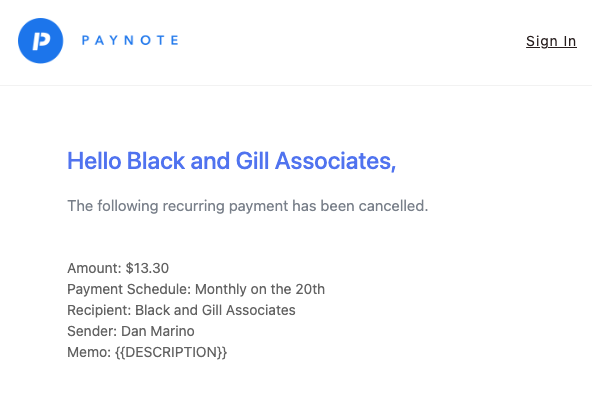Click the Sender Dan Marino line

131,331
